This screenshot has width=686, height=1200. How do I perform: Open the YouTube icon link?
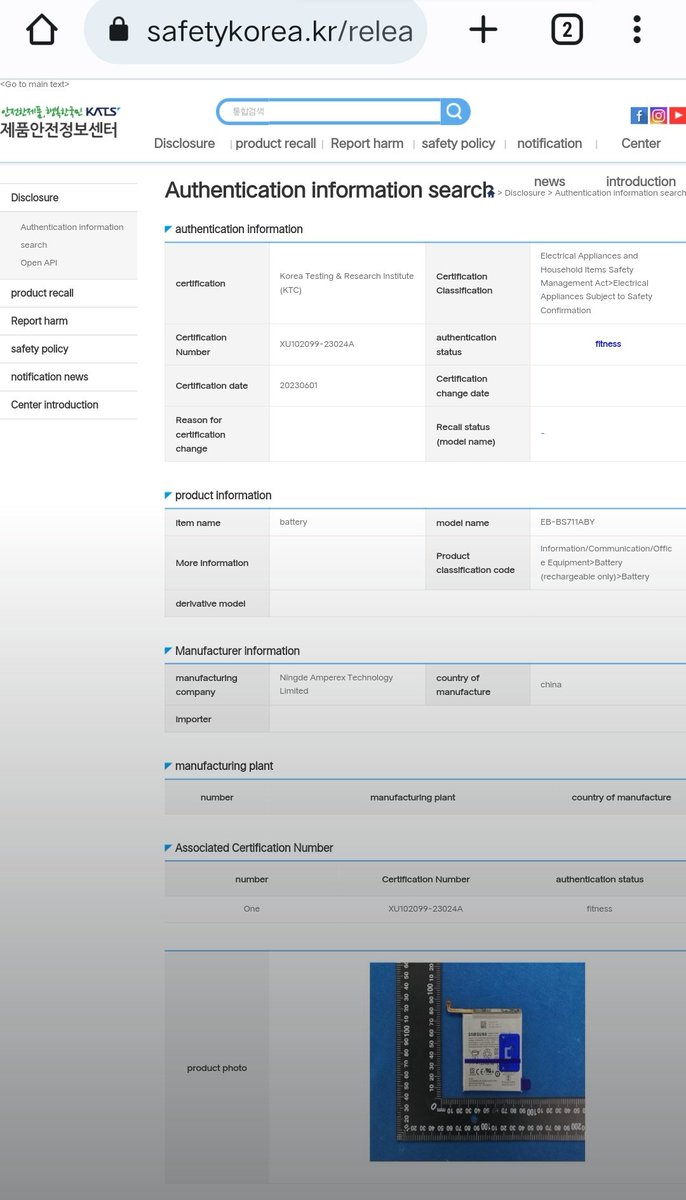point(678,115)
